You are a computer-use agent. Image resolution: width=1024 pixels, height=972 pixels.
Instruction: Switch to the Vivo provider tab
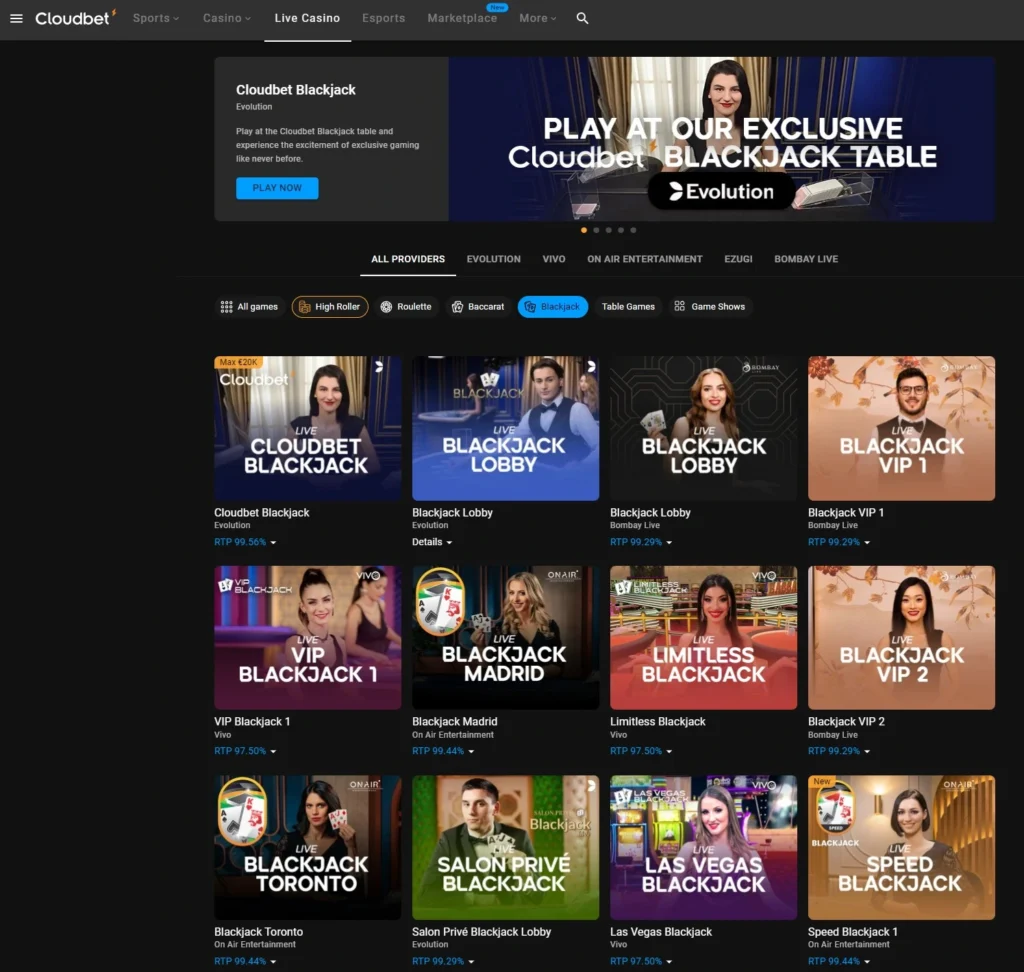tap(554, 259)
